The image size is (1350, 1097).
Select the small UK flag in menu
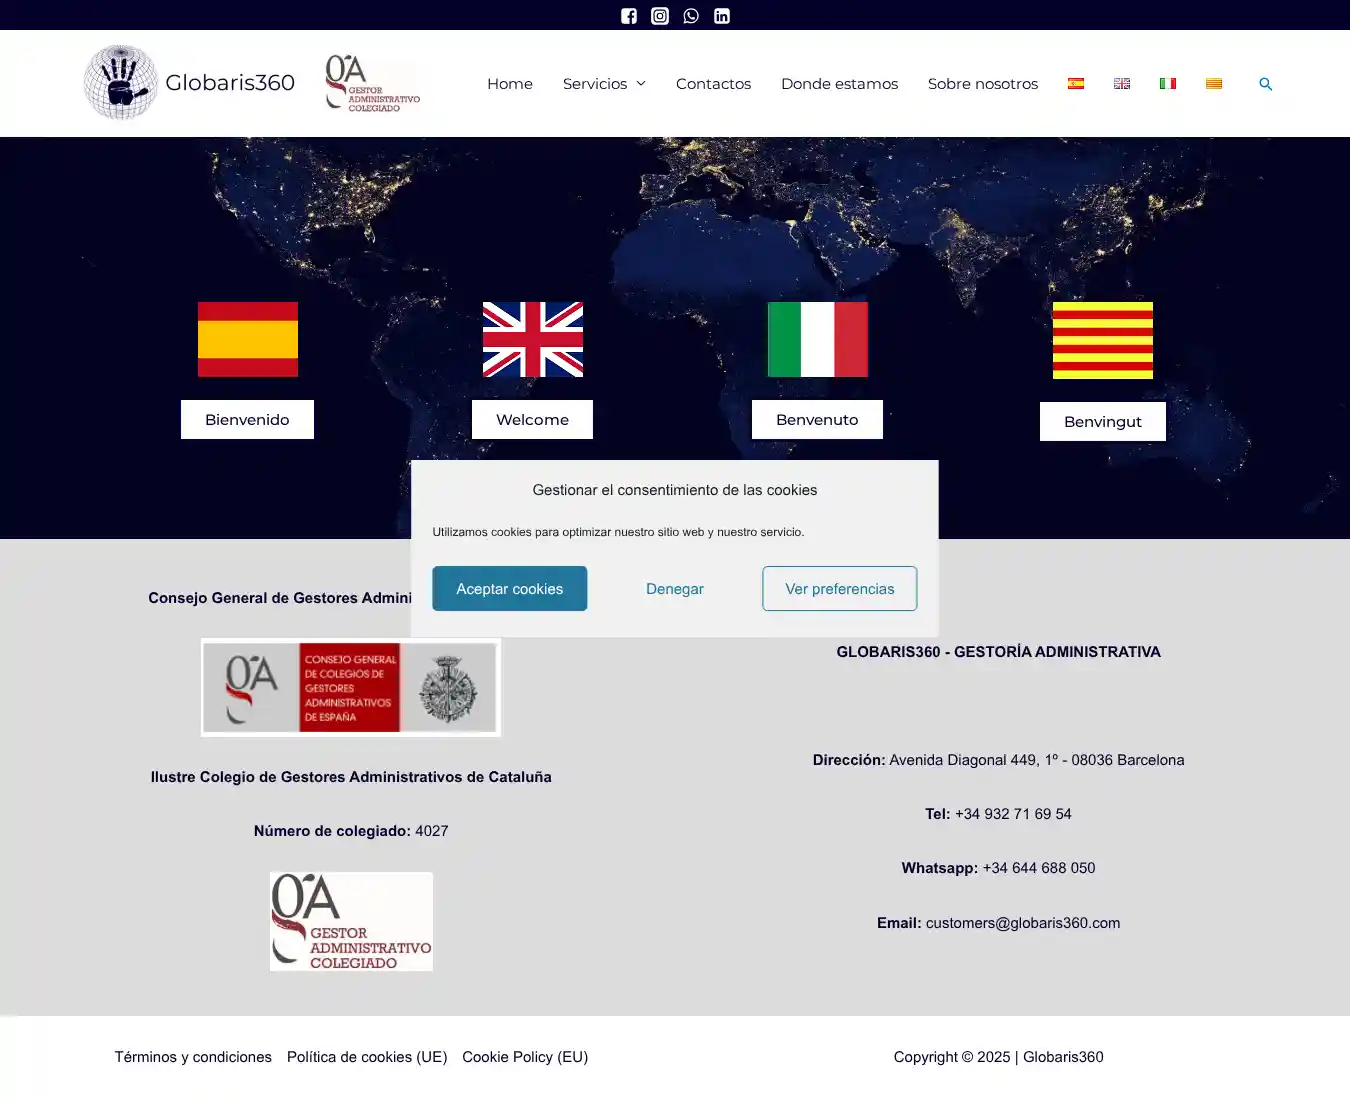1122,84
